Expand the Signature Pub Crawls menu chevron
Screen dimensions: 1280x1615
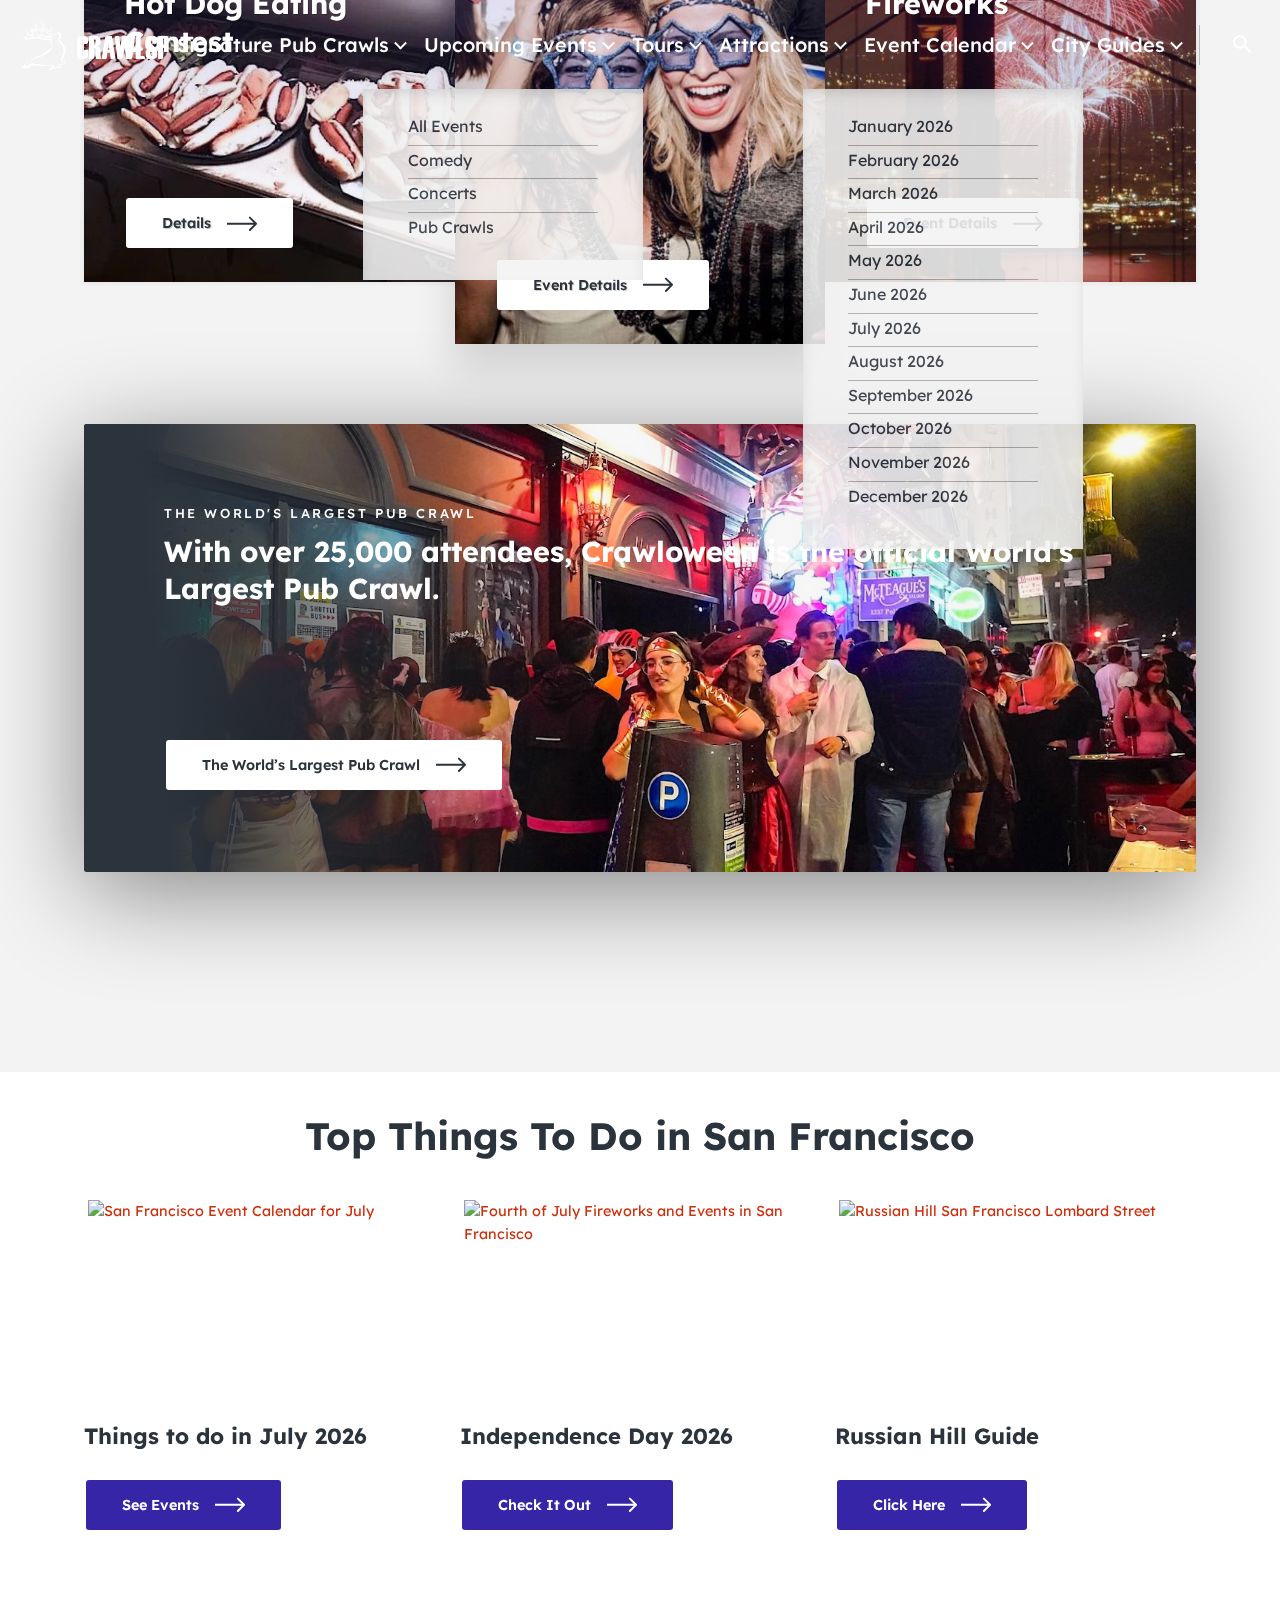click(400, 46)
